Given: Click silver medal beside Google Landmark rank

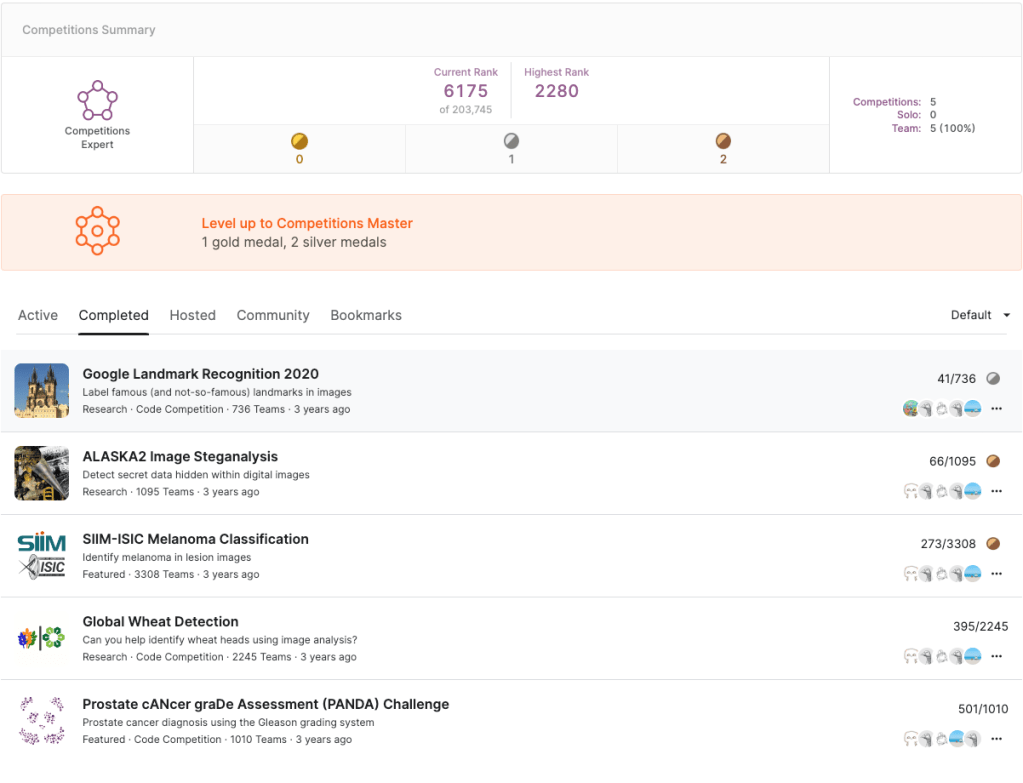Looking at the screenshot, I should click(993, 379).
